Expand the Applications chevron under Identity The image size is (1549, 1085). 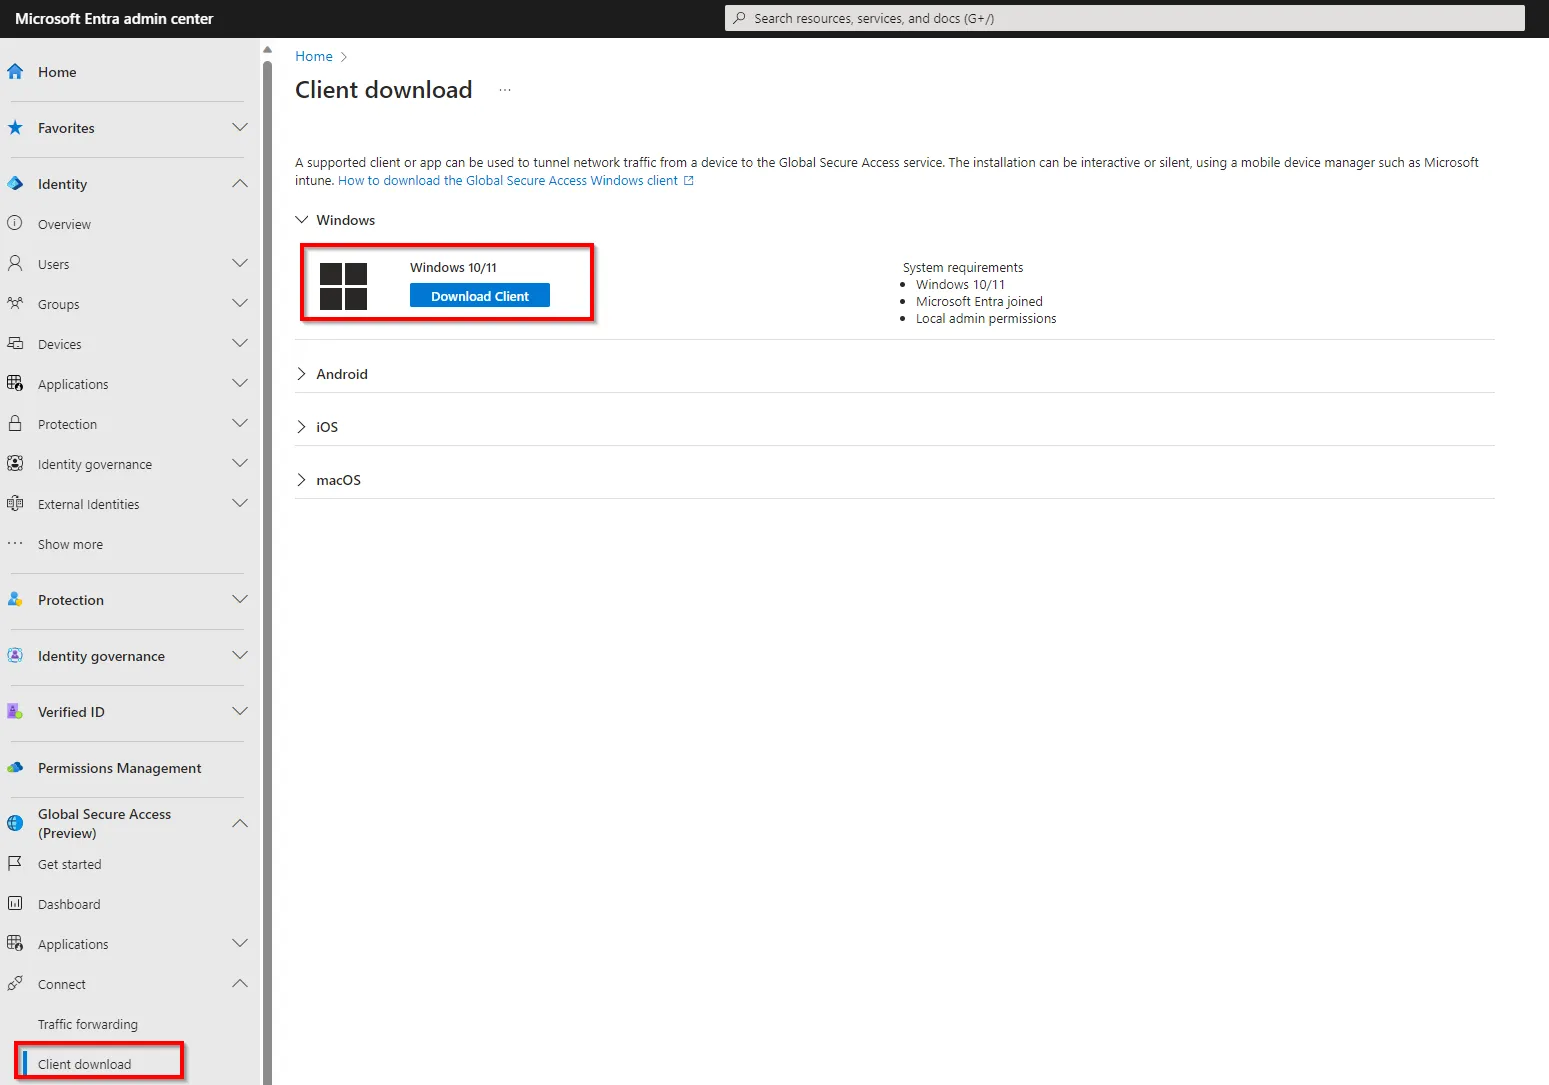[240, 384]
